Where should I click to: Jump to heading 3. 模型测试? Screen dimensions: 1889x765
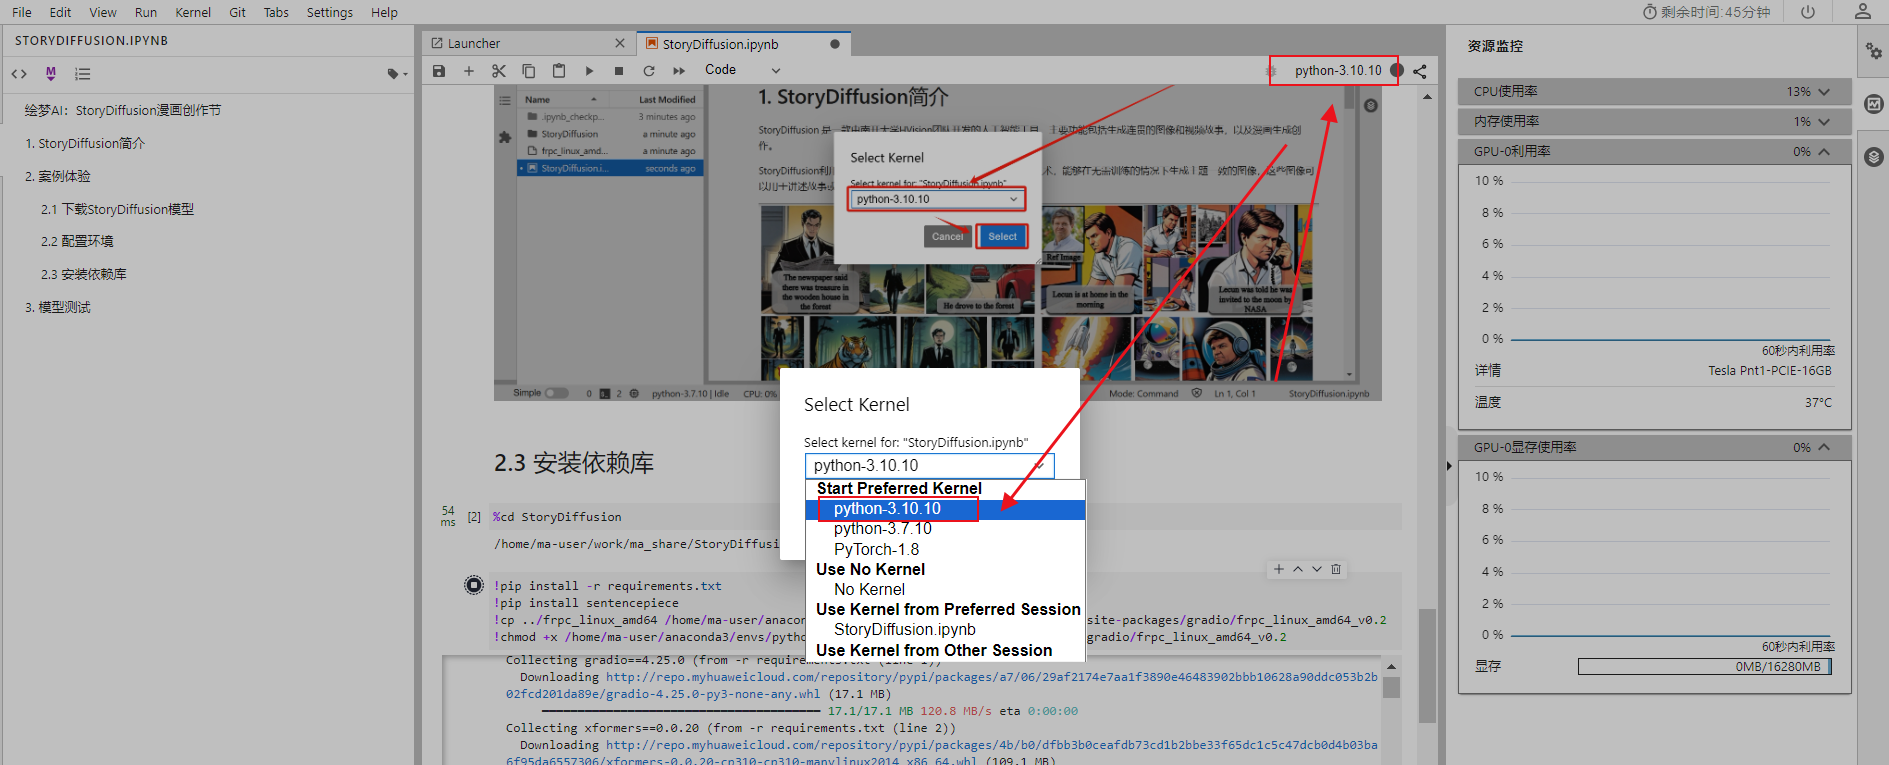coord(58,307)
